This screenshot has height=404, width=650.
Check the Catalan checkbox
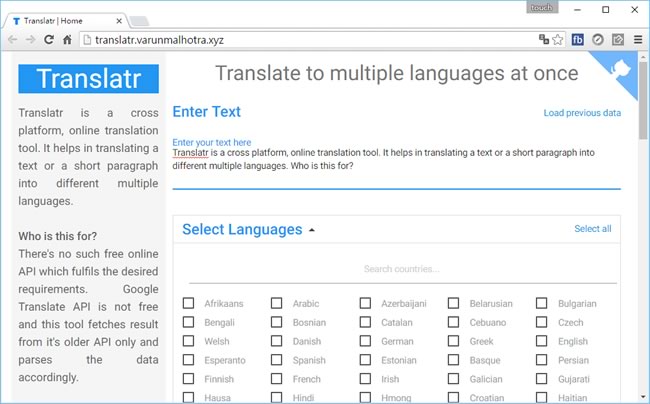click(365, 322)
